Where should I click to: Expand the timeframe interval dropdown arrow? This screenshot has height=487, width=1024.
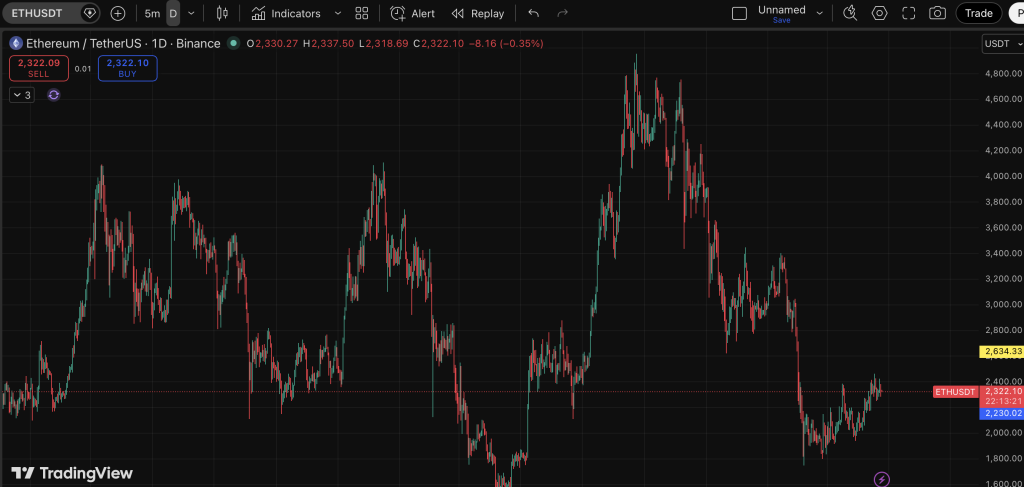click(x=192, y=14)
